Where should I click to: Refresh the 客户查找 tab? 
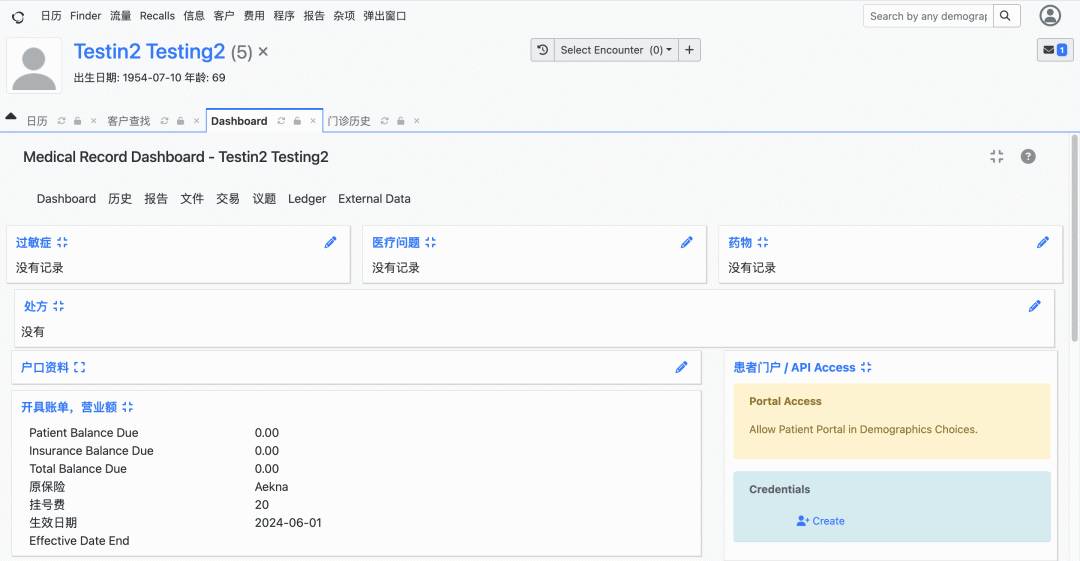click(164, 121)
